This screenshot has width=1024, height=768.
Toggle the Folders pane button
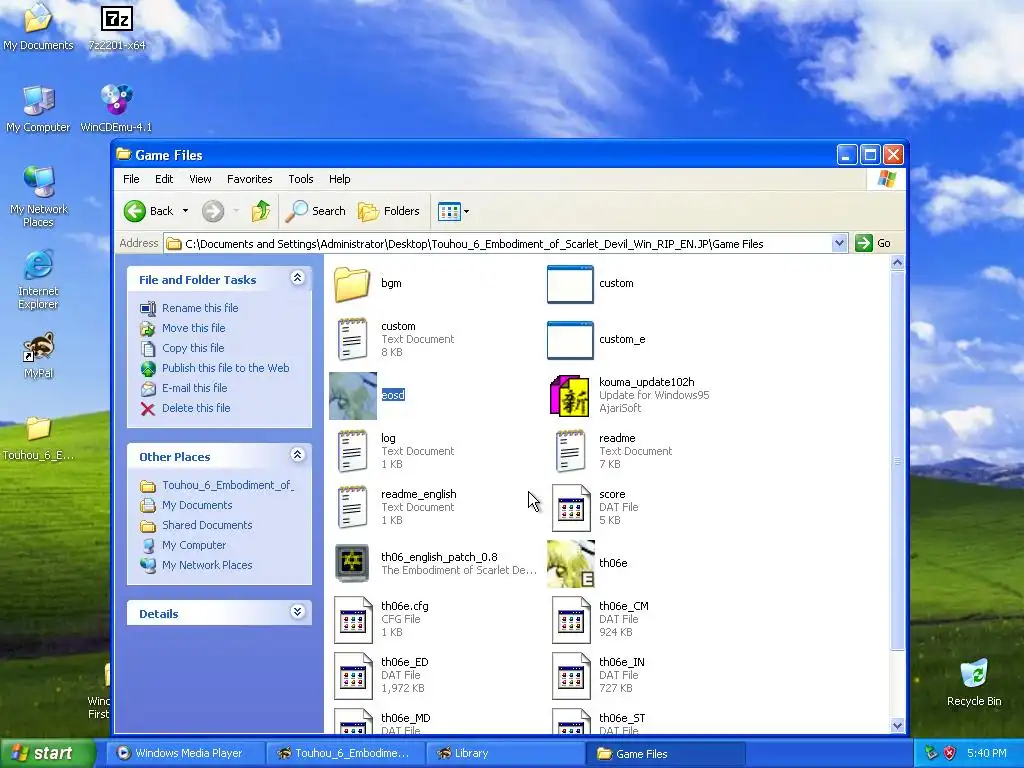pos(389,211)
